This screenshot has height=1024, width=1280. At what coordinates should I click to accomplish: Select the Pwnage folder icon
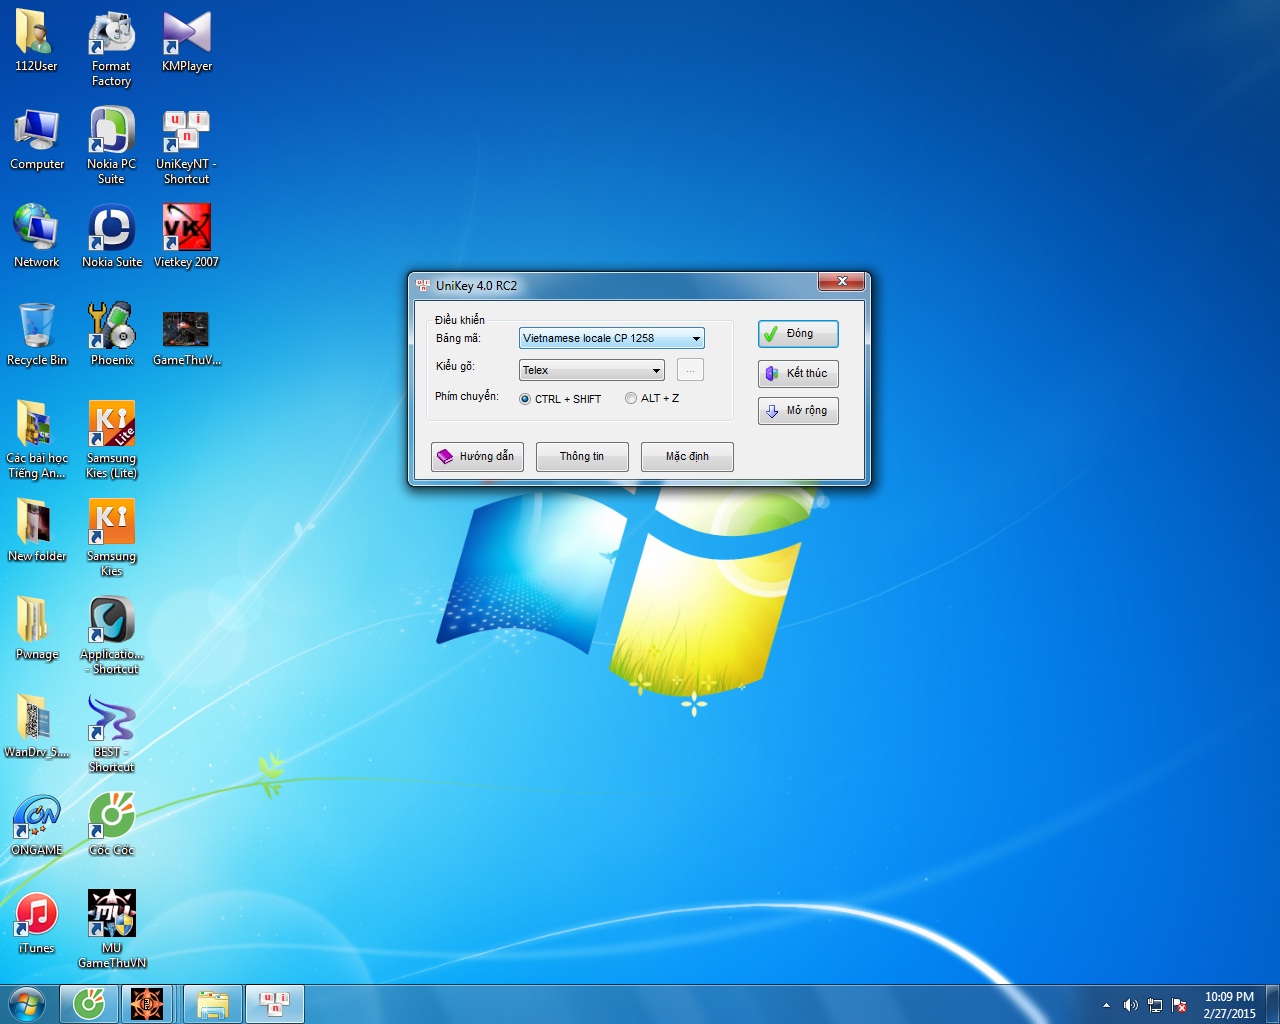click(x=37, y=628)
